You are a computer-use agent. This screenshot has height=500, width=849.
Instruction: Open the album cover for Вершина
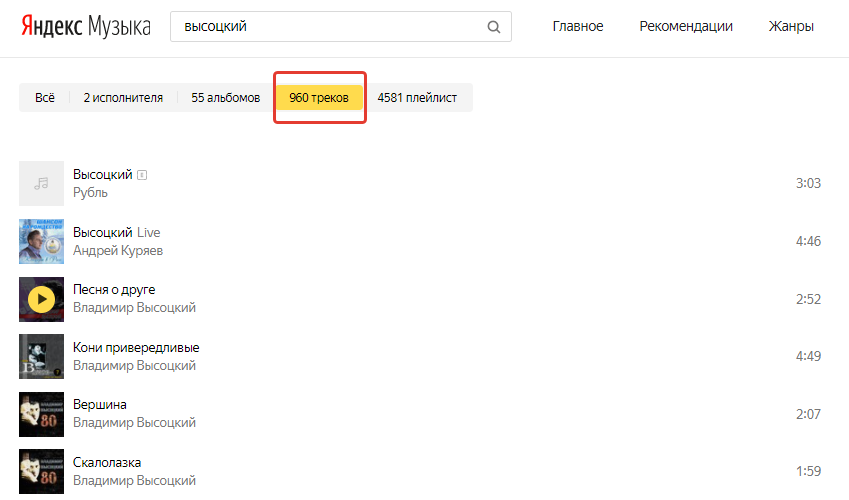click(41, 414)
